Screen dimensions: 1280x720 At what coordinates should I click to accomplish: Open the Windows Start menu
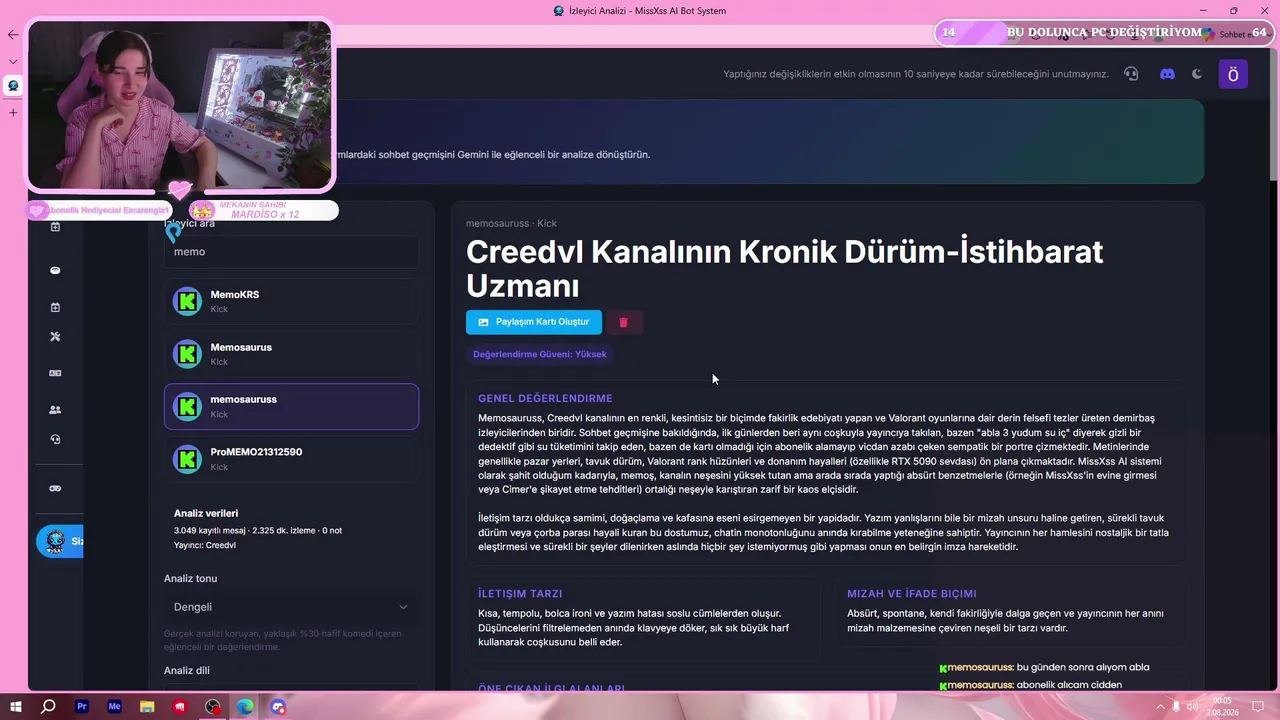[x=16, y=707]
